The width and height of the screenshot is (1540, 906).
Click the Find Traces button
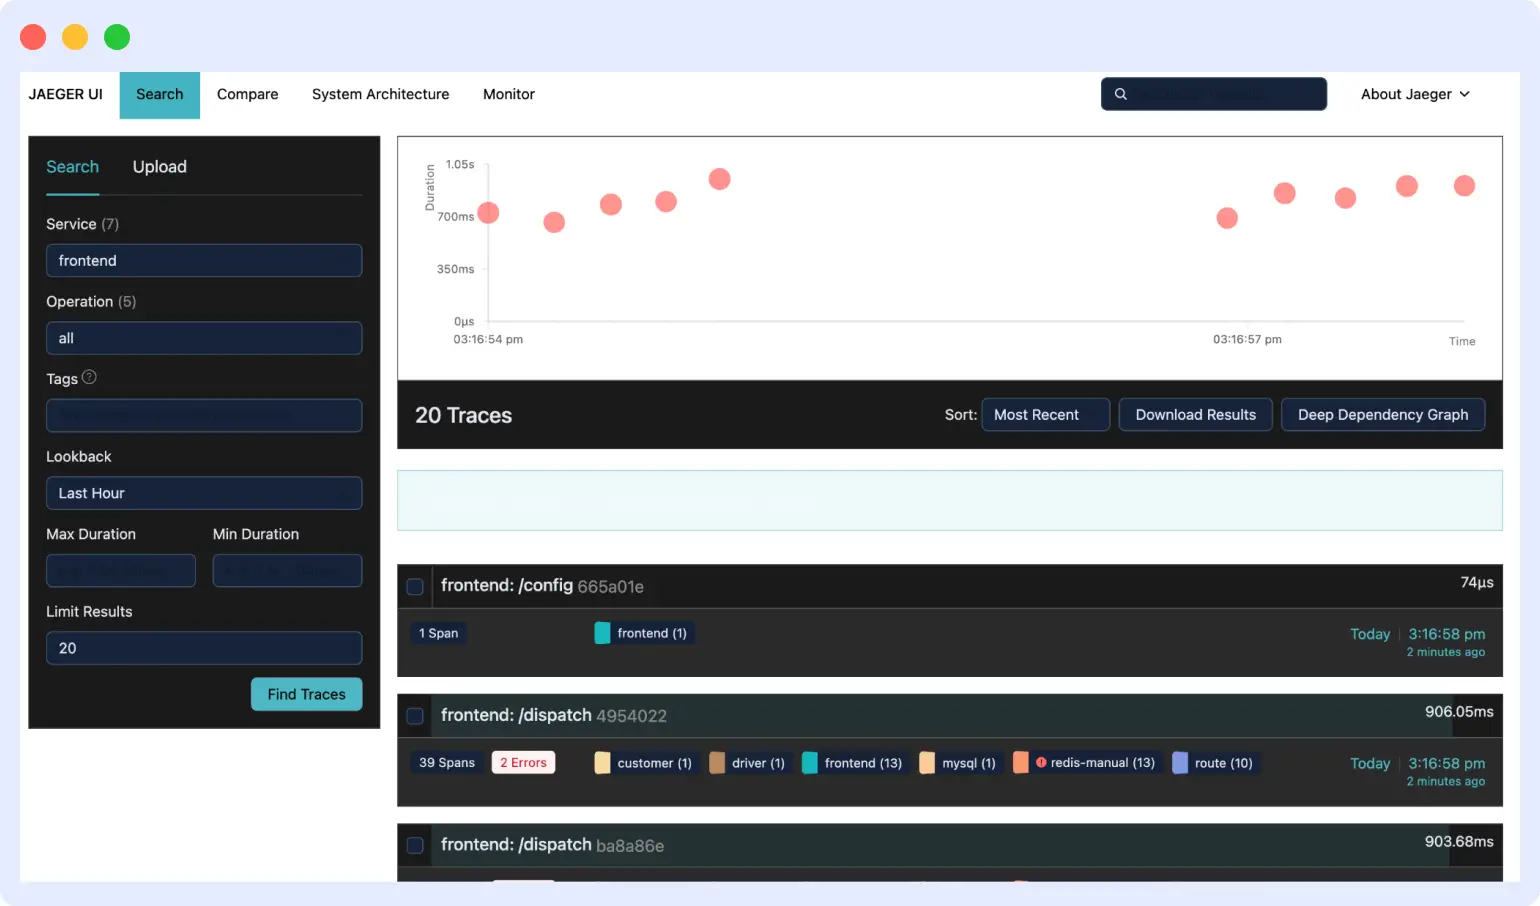(x=307, y=694)
